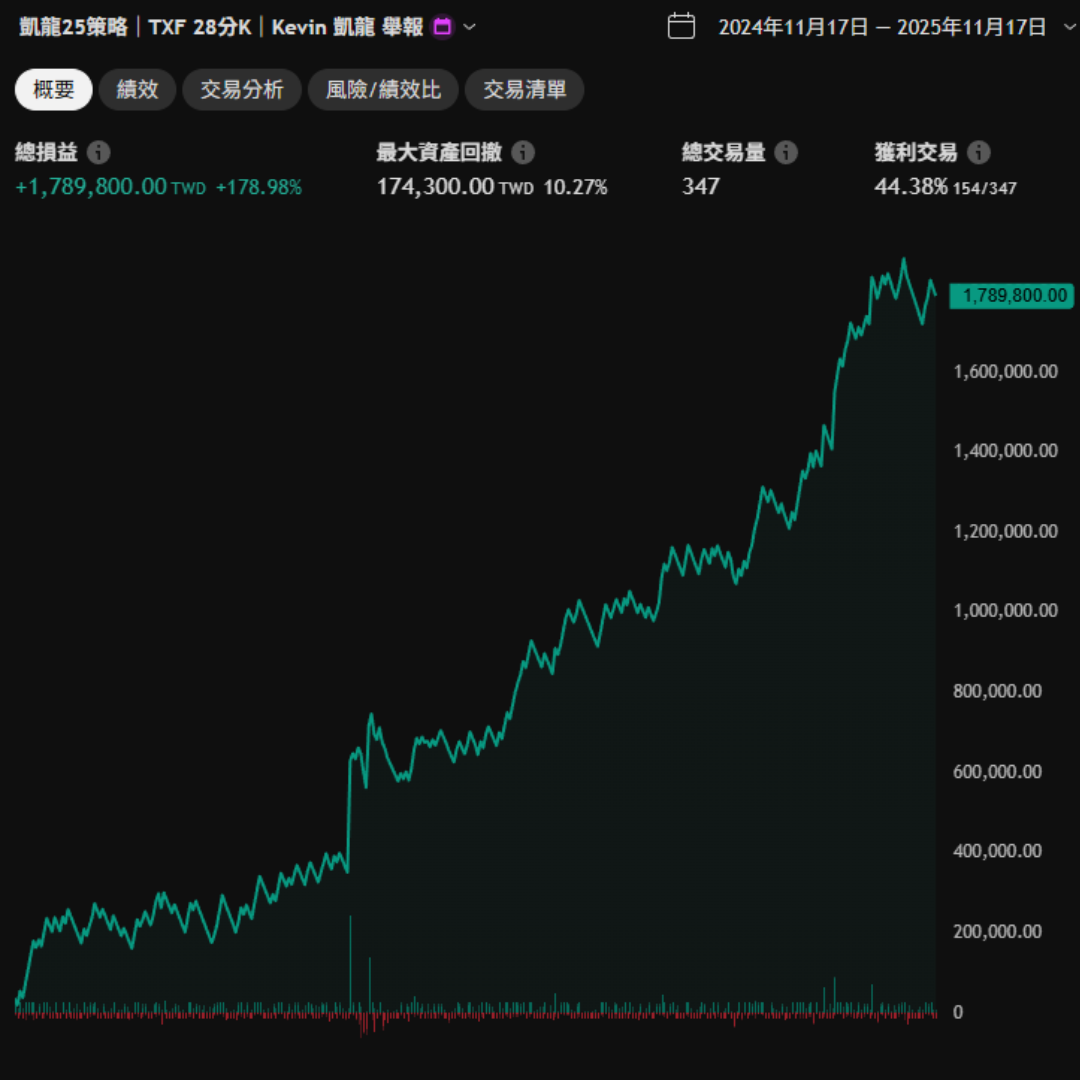Select the 概要 tab
Image resolution: width=1080 pixels, height=1080 pixels.
(54, 90)
